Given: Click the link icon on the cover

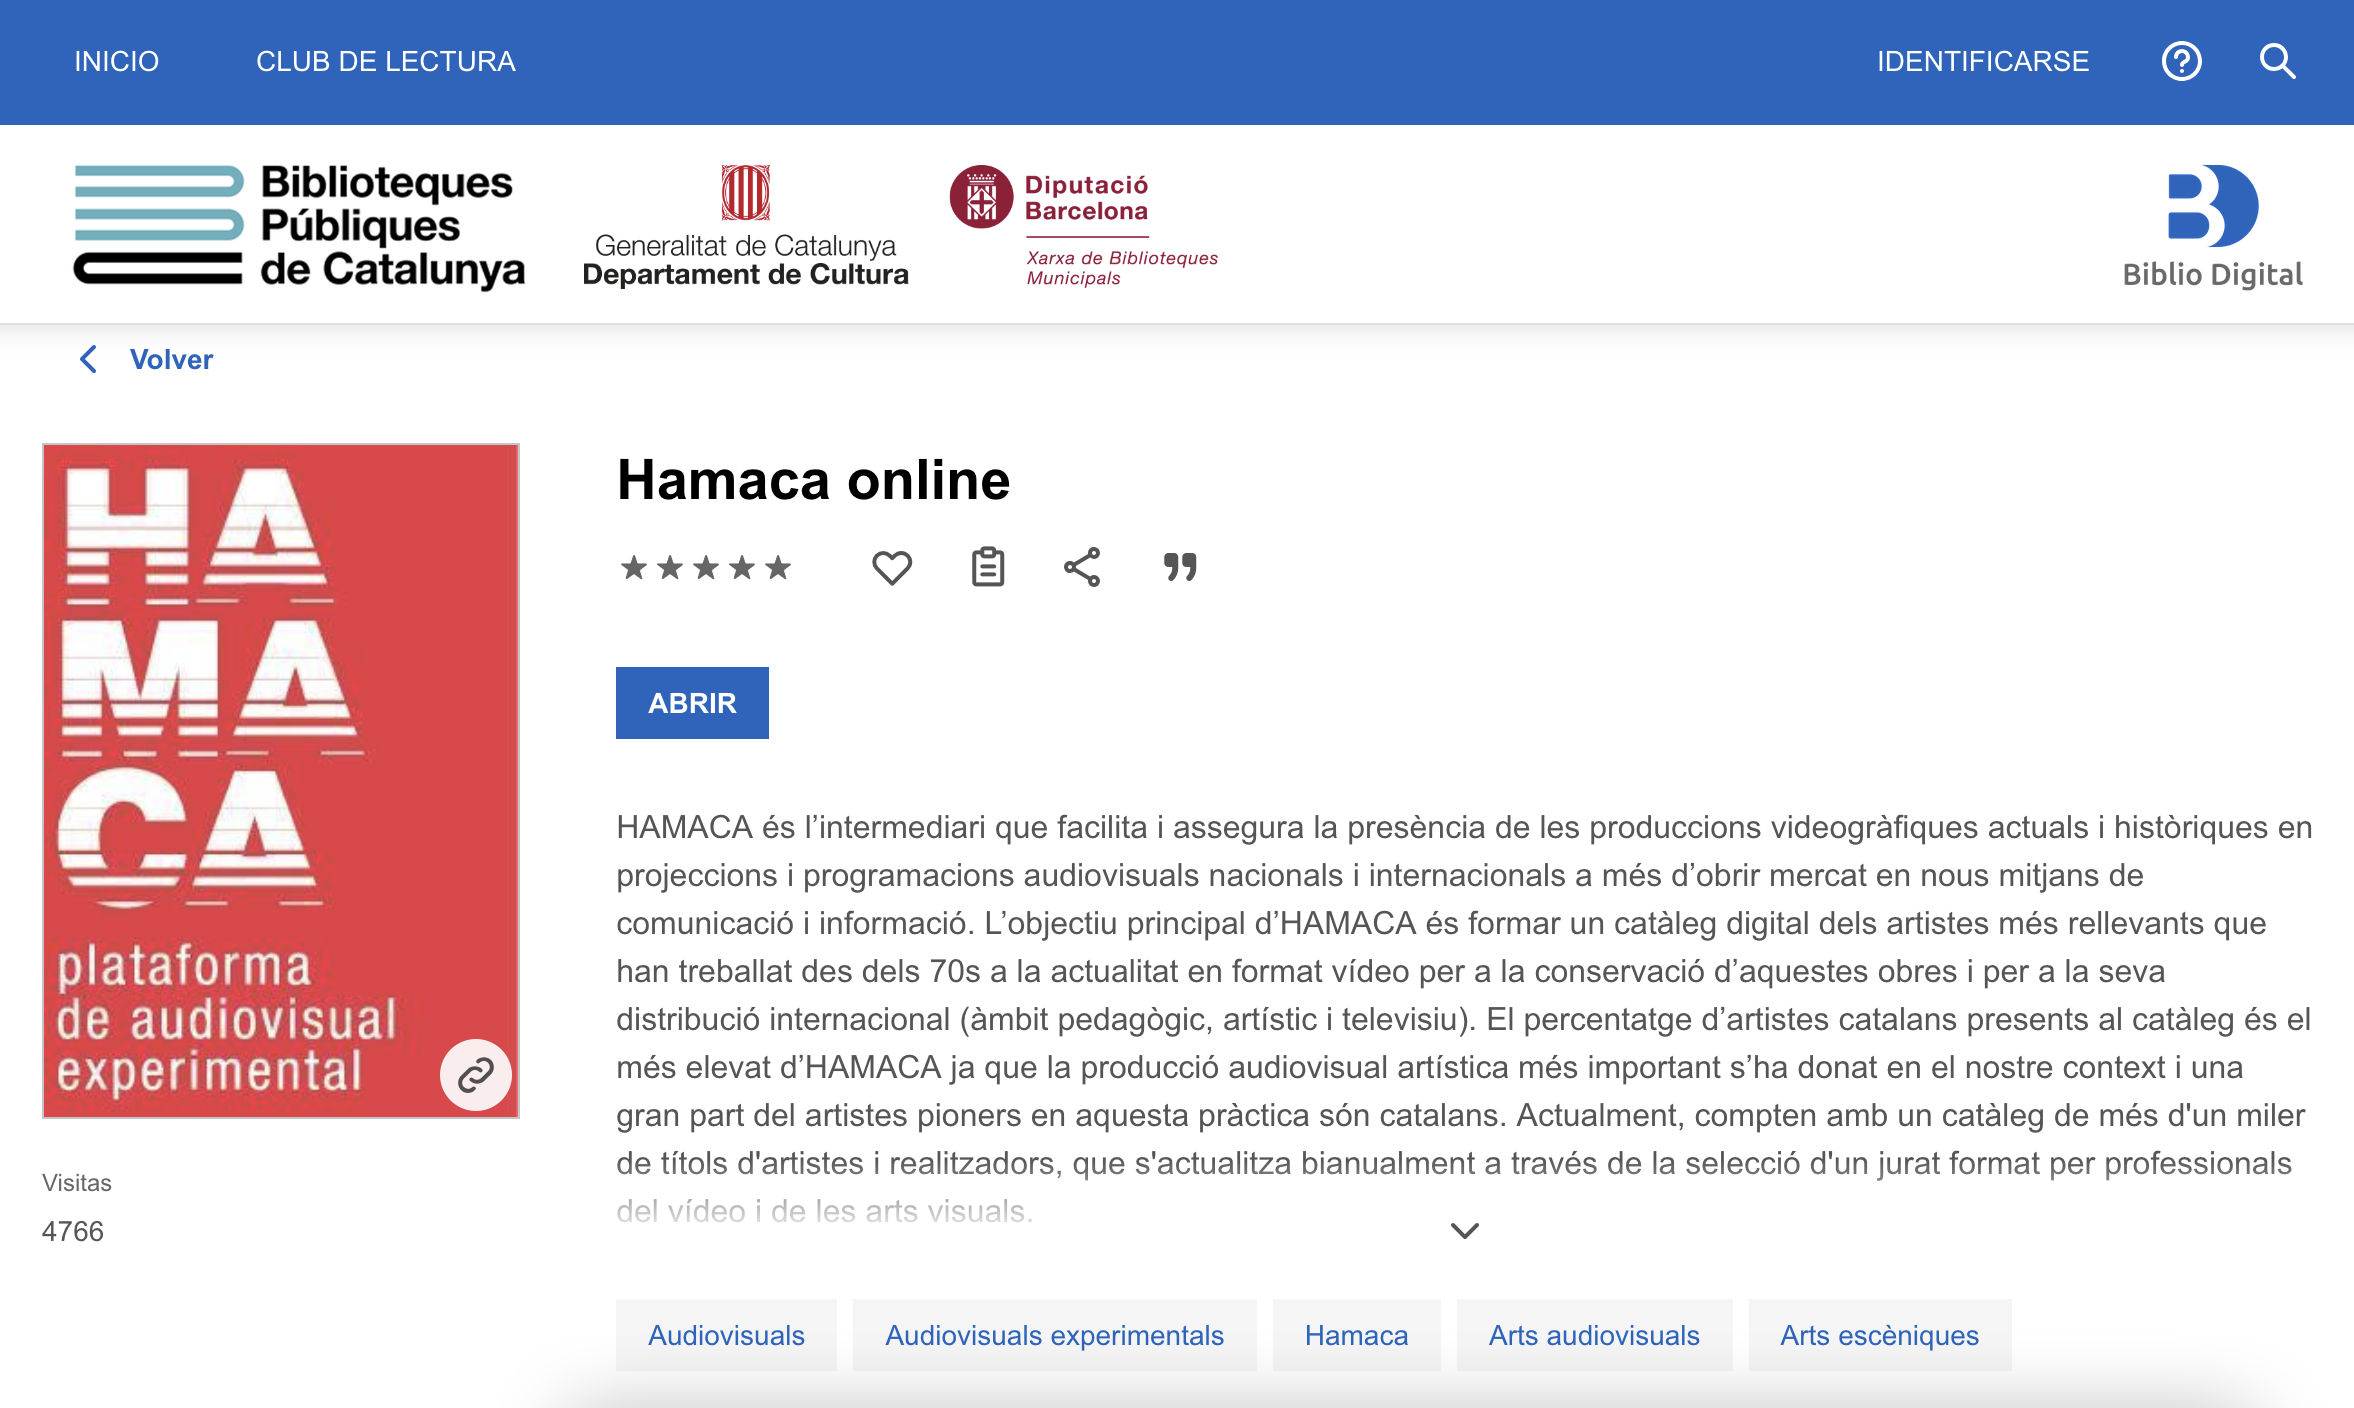Looking at the screenshot, I should click(x=476, y=1075).
